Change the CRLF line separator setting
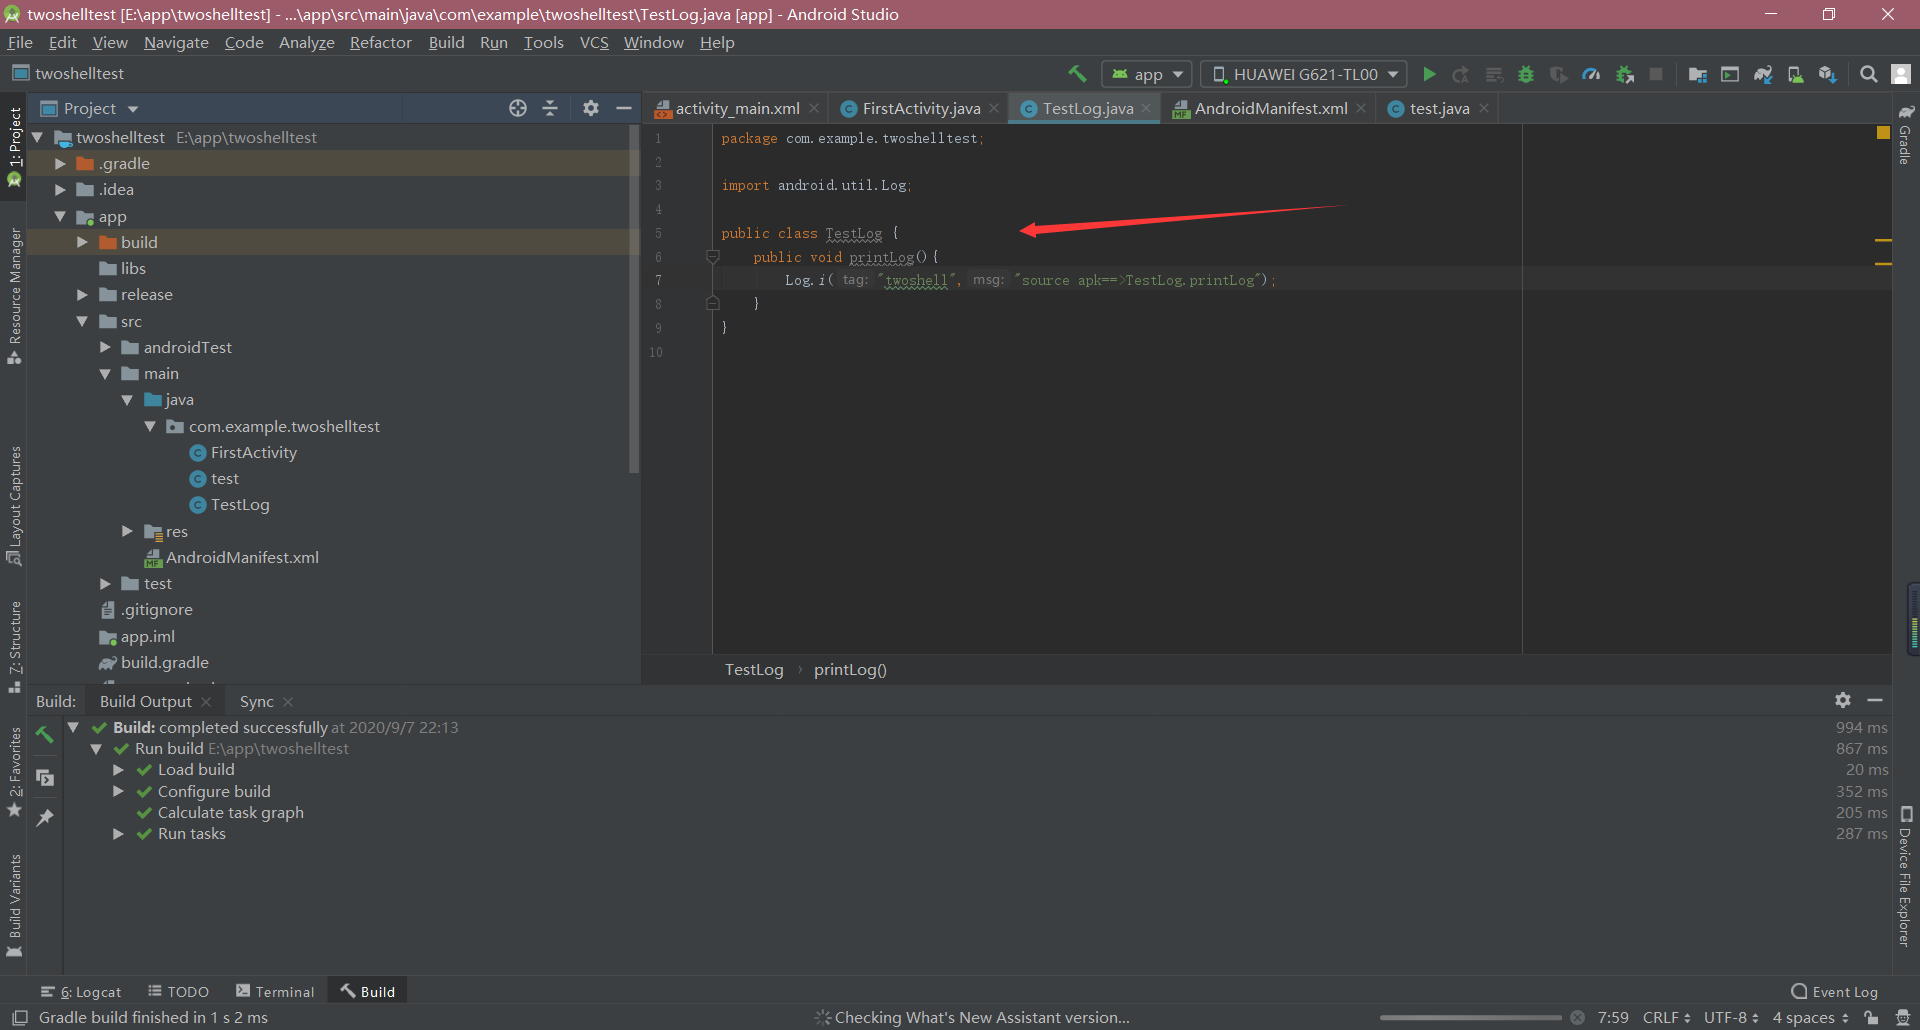The height and width of the screenshot is (1030, 1920). tap(1666, 1018)
